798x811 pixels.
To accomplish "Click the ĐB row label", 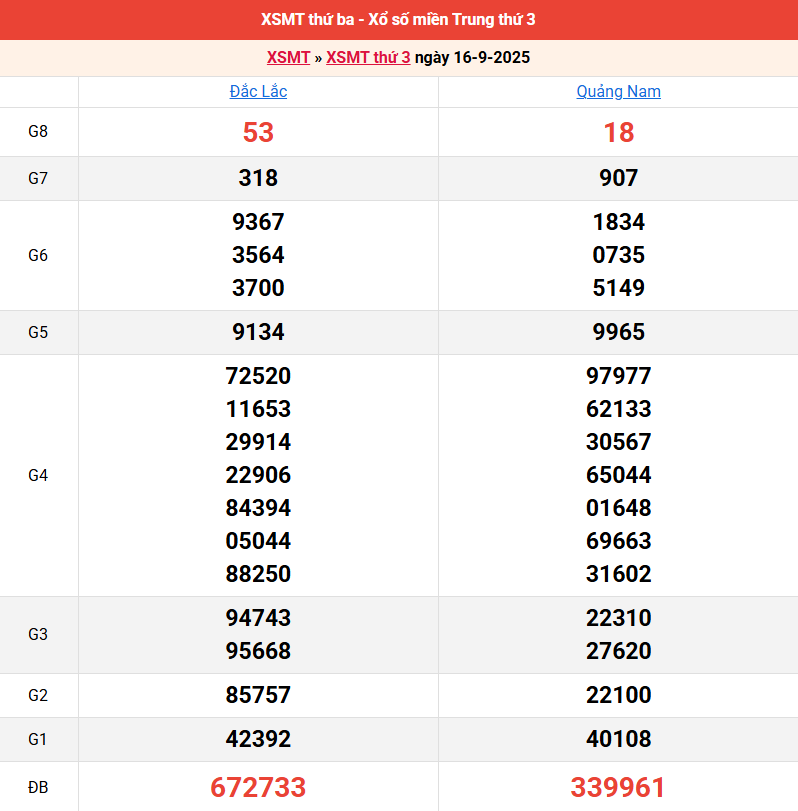I will click(x=38, y=787).
